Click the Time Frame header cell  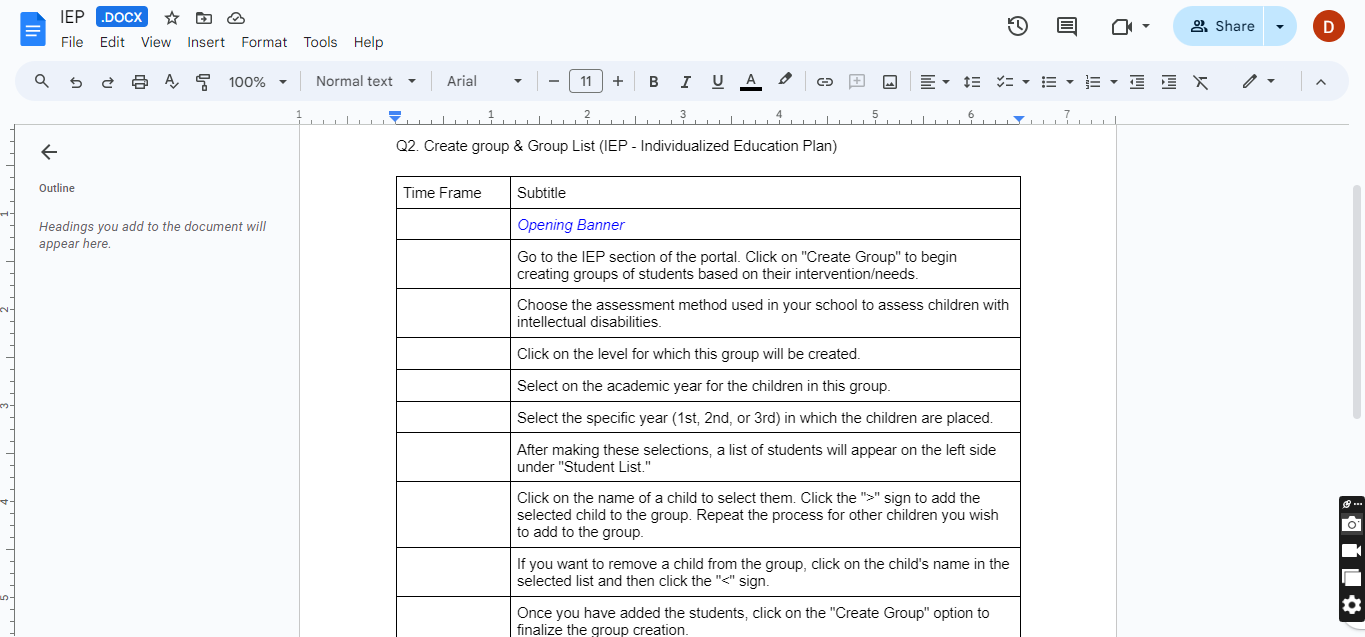click(453, 193)
